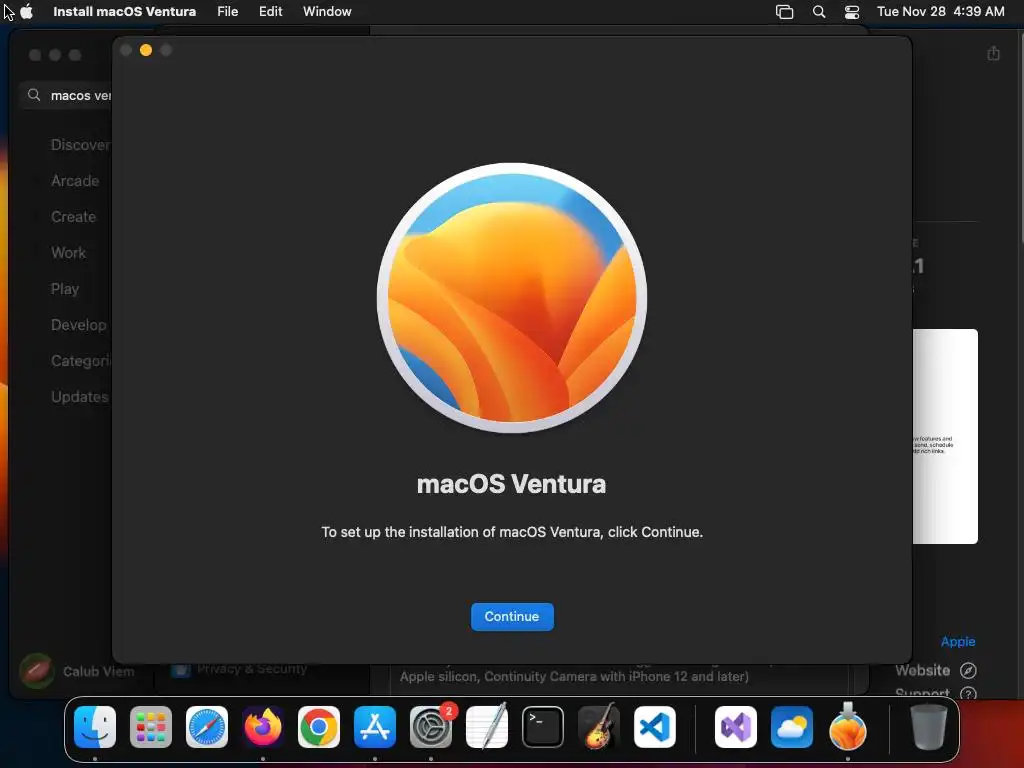Open Launchpad from the Dock
The image size is (1024, 768).
pos(151,727)
